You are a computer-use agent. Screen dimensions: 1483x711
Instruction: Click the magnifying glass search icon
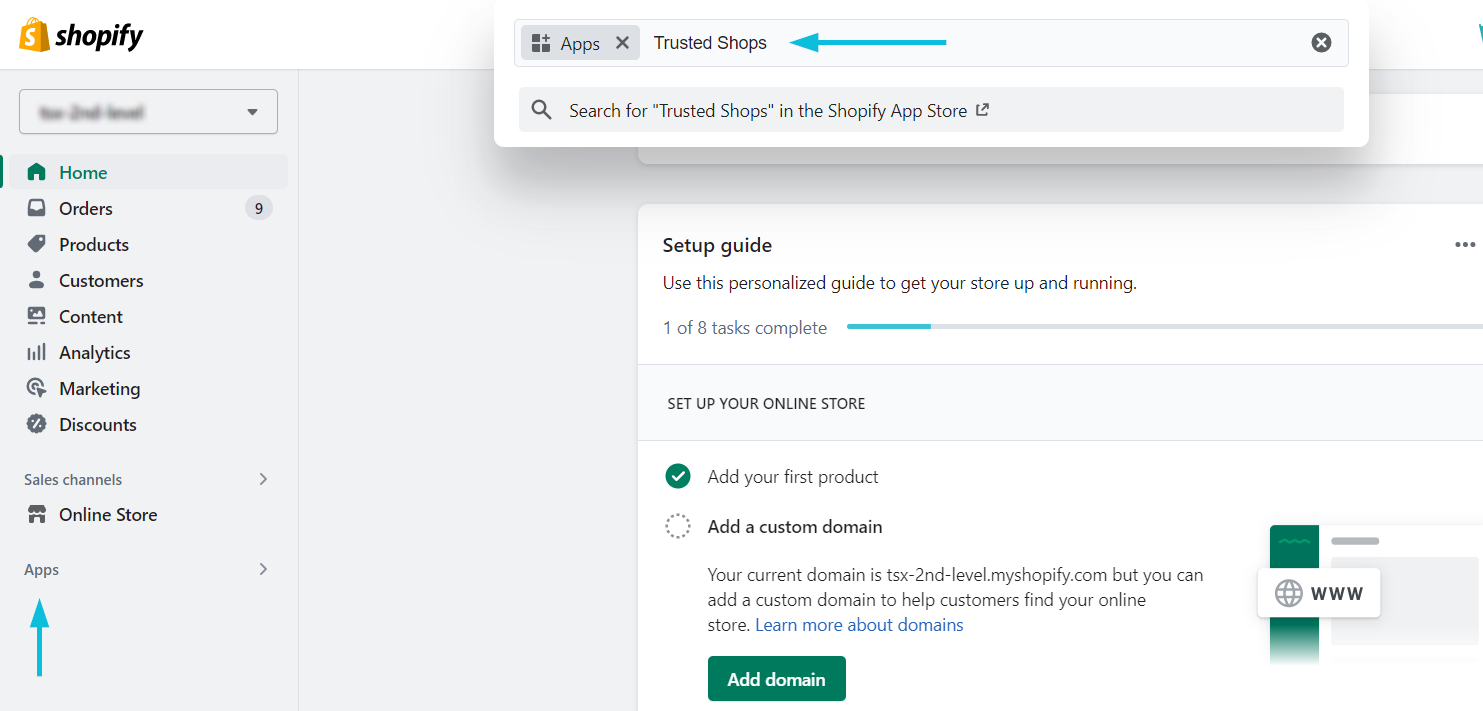542,110
